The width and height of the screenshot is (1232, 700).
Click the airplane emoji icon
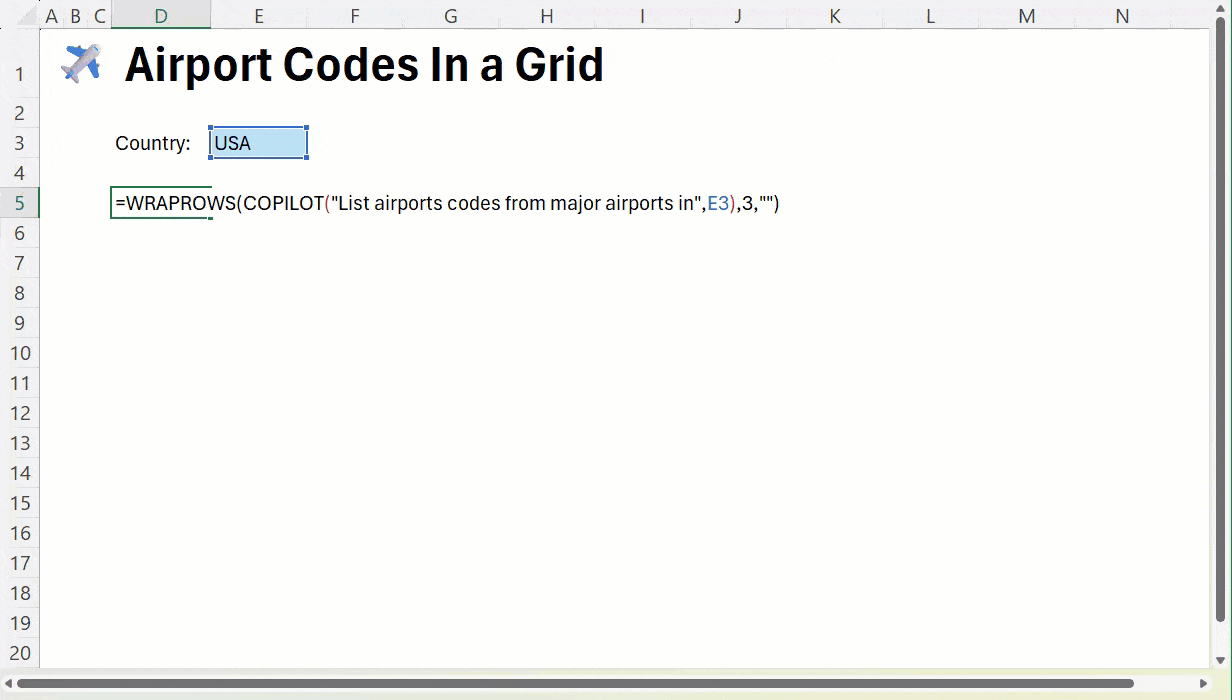(81, 63)
